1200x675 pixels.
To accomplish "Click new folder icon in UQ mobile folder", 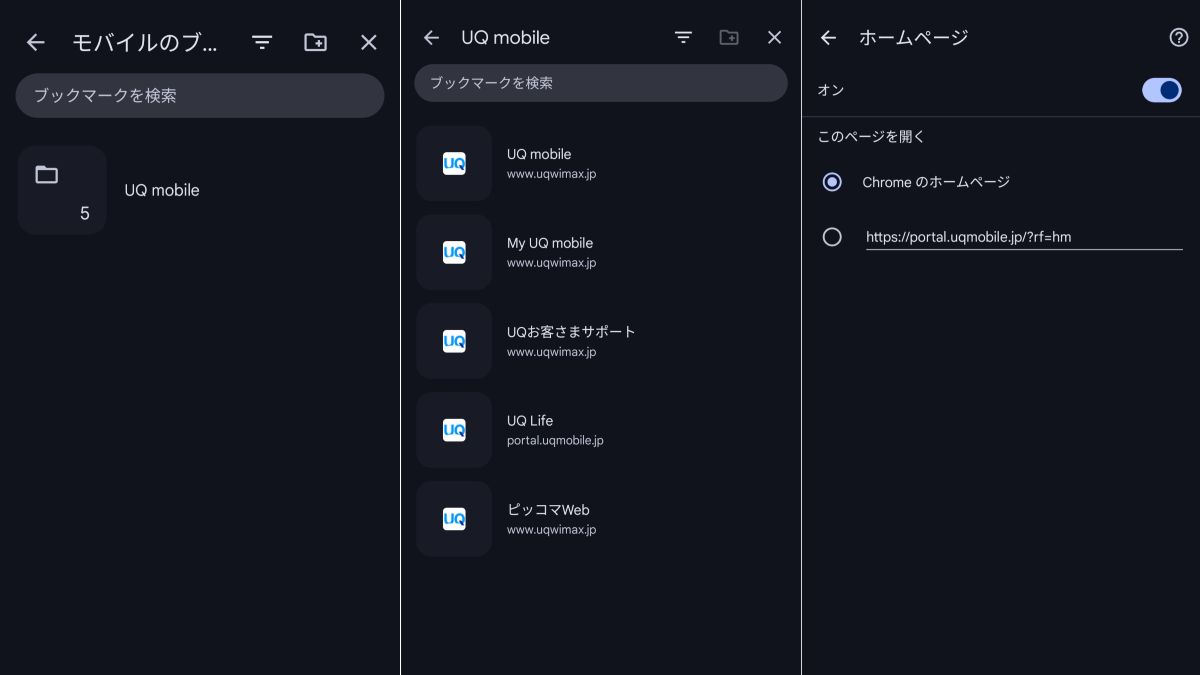I will tap(729, 38).
